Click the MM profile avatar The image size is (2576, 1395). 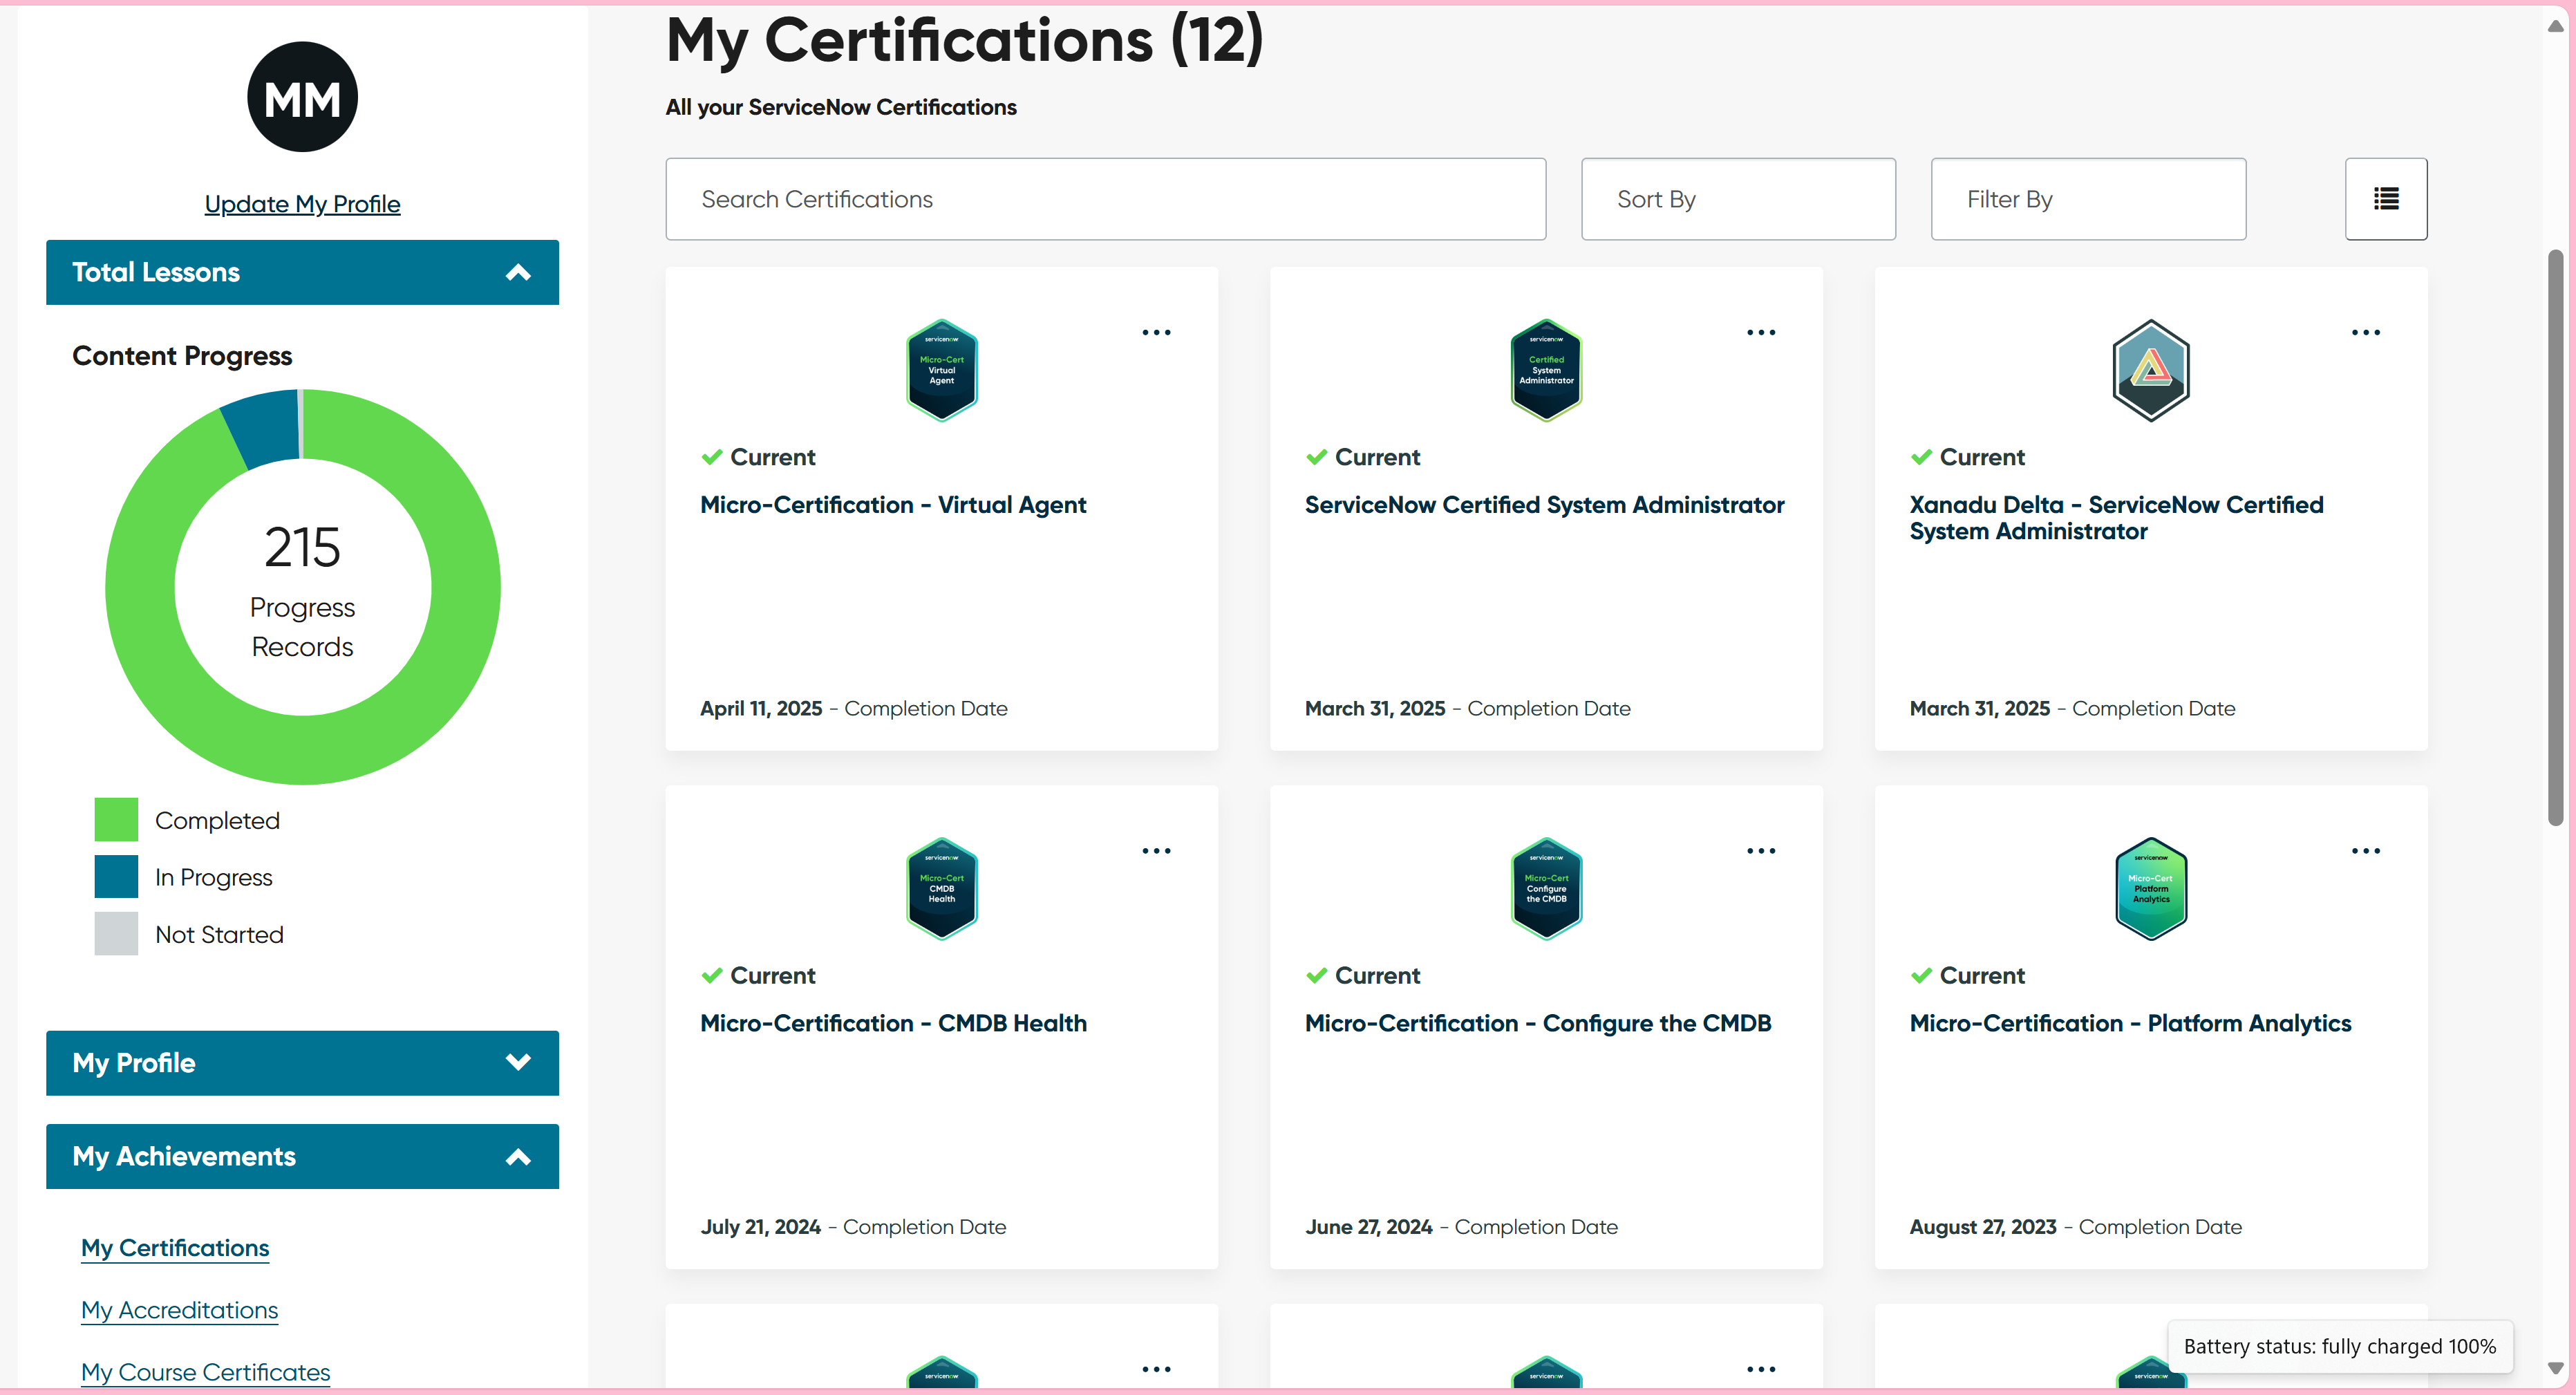(x=302, y=97)
